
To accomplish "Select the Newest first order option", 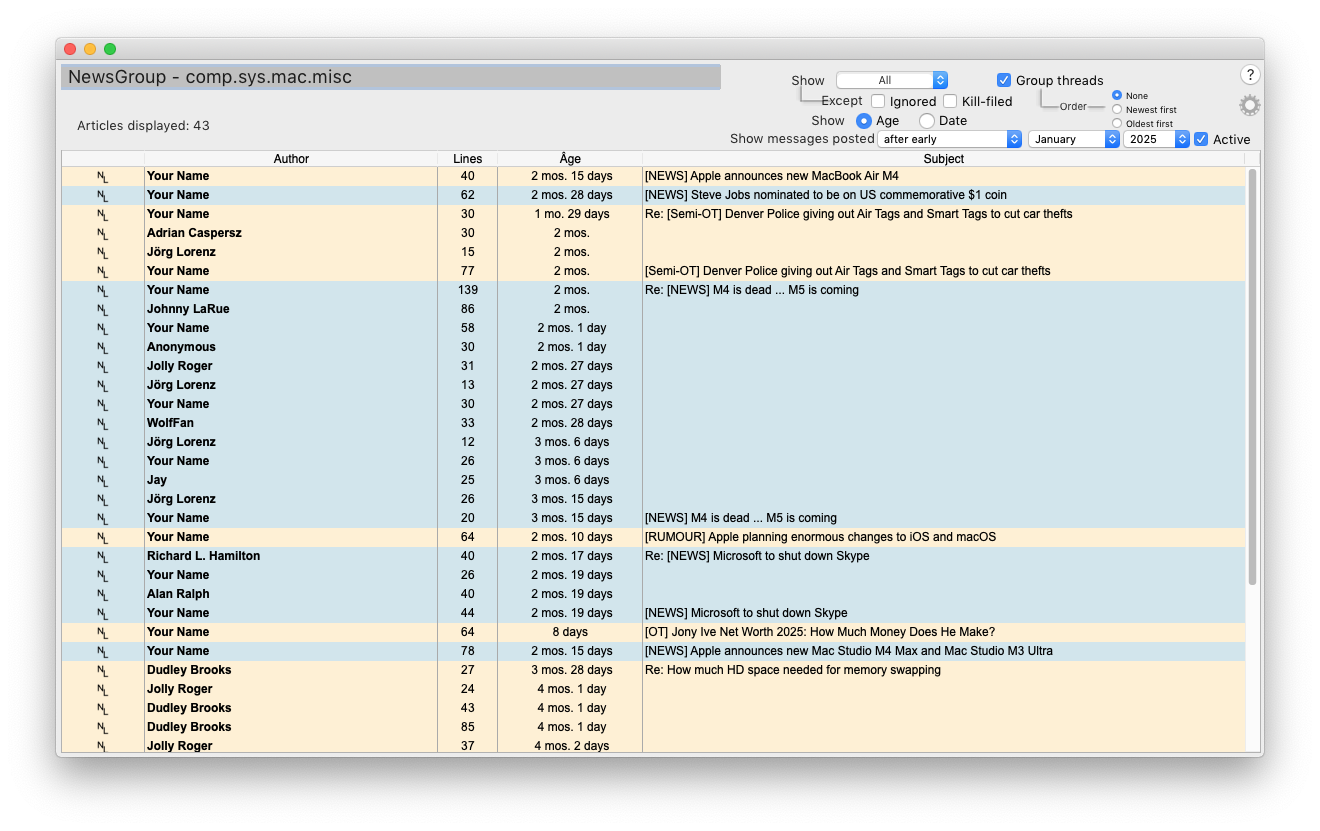I will (1116, 109).
